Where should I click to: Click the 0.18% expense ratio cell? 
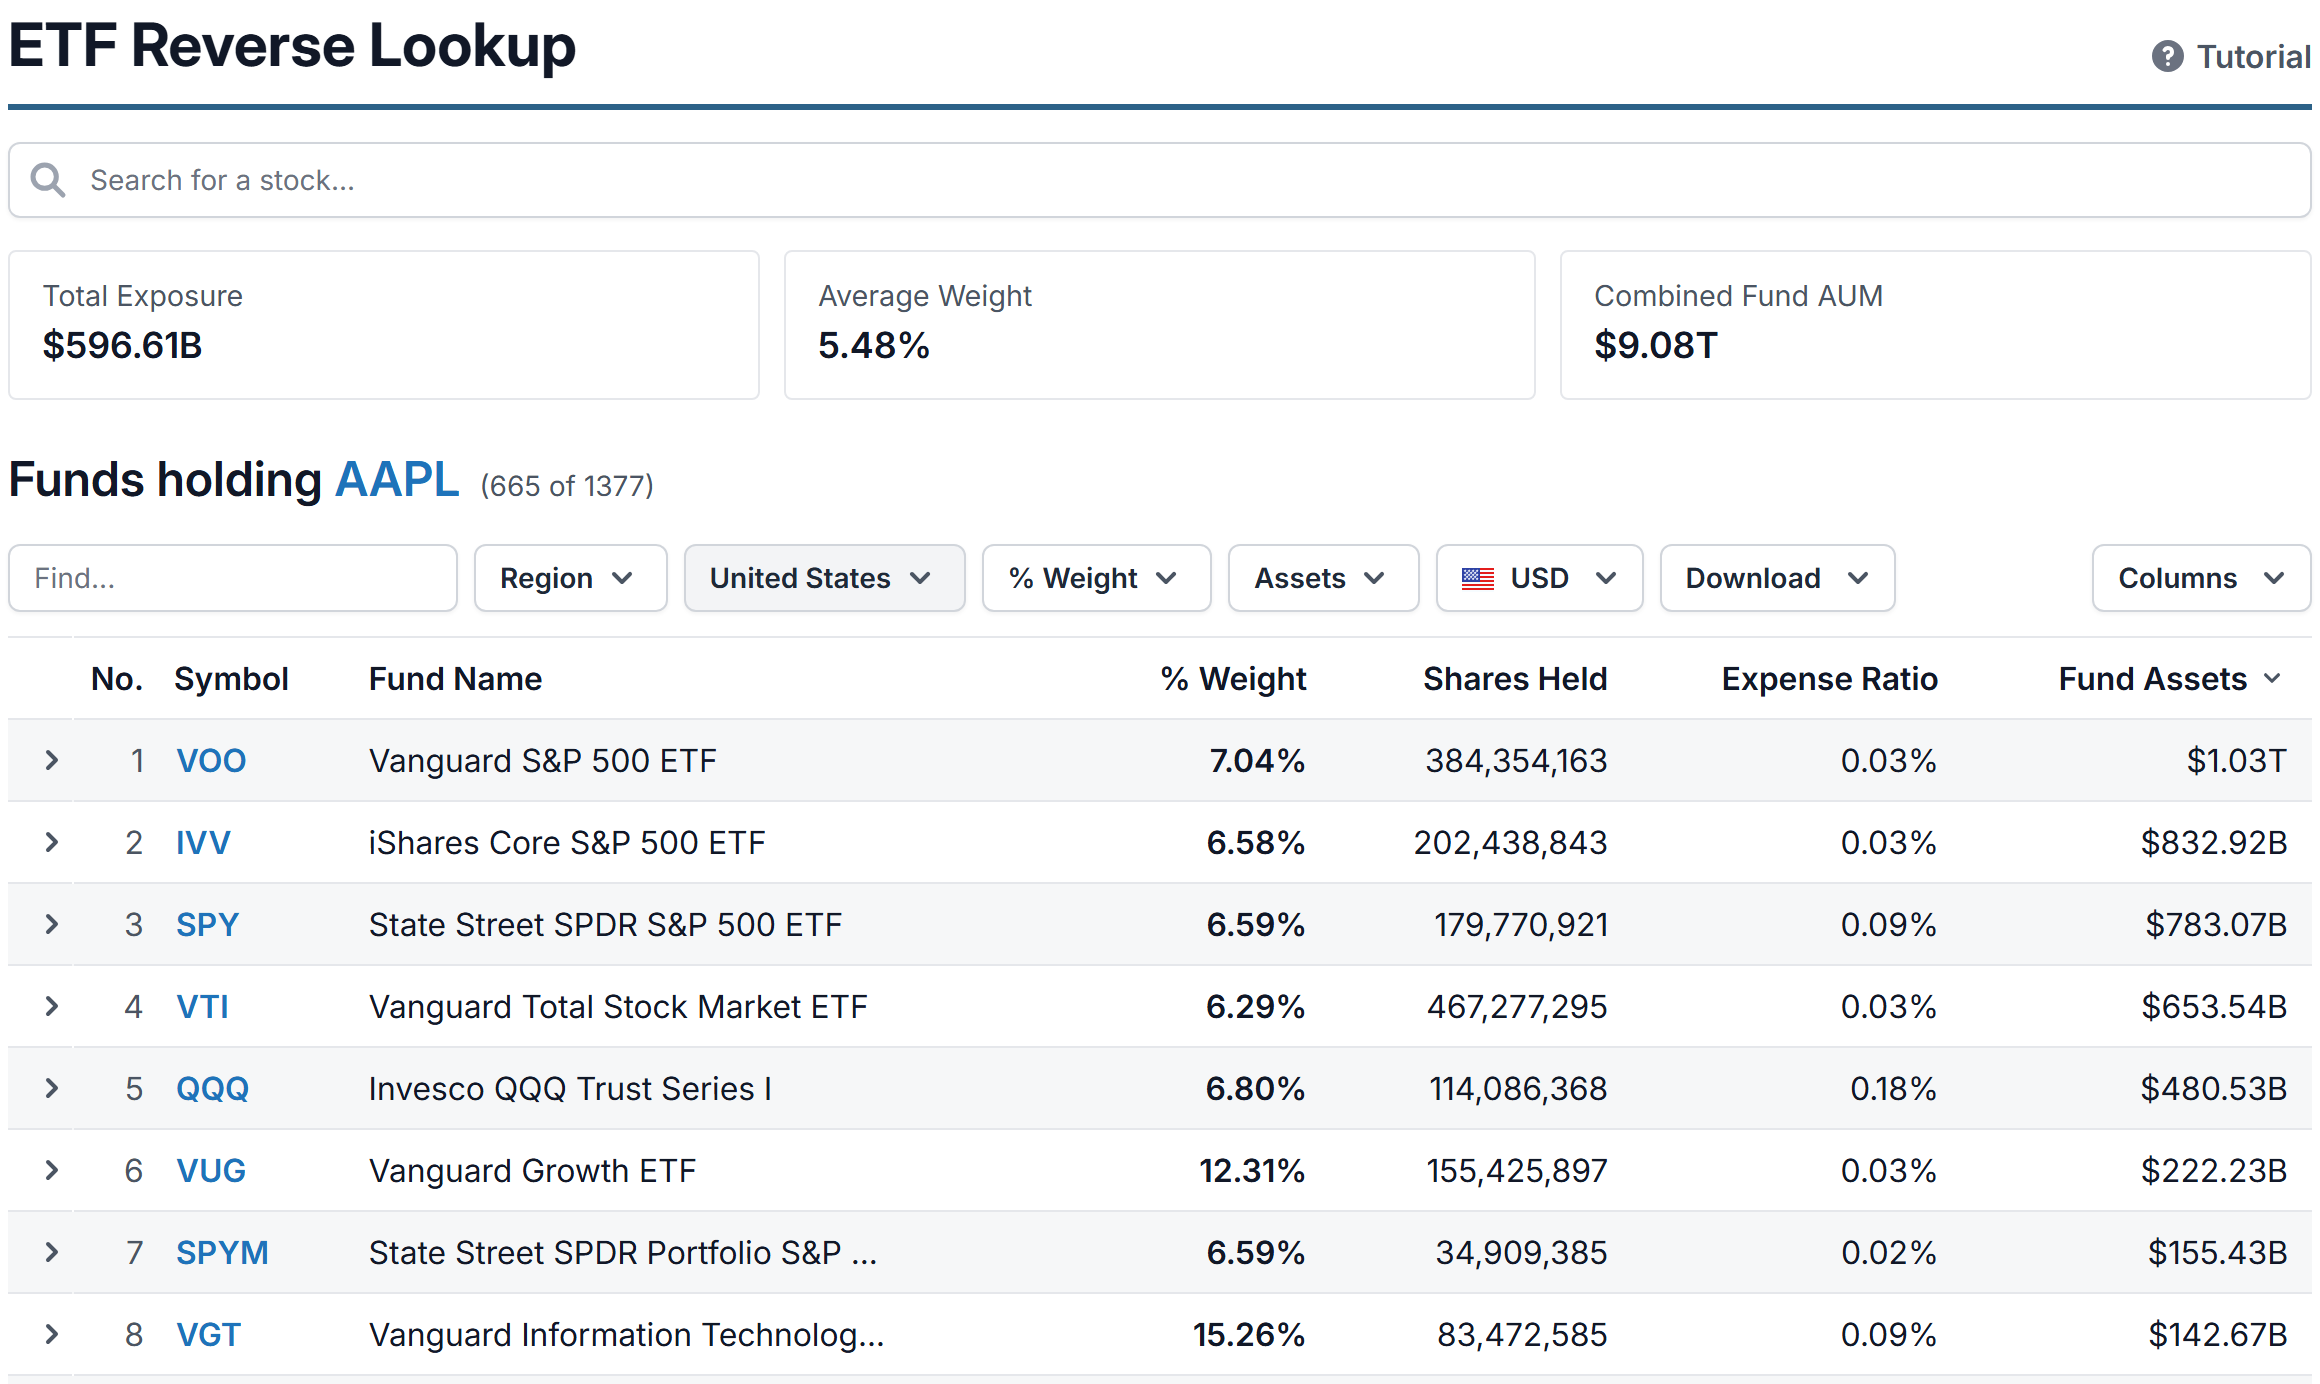pos(1893,1088)
